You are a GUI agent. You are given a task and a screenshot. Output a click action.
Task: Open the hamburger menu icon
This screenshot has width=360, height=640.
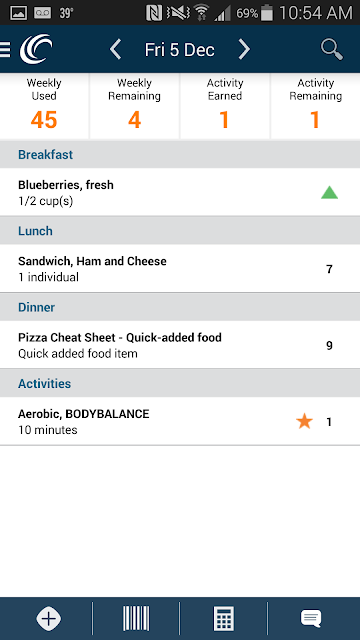click(x=5, y=49)
